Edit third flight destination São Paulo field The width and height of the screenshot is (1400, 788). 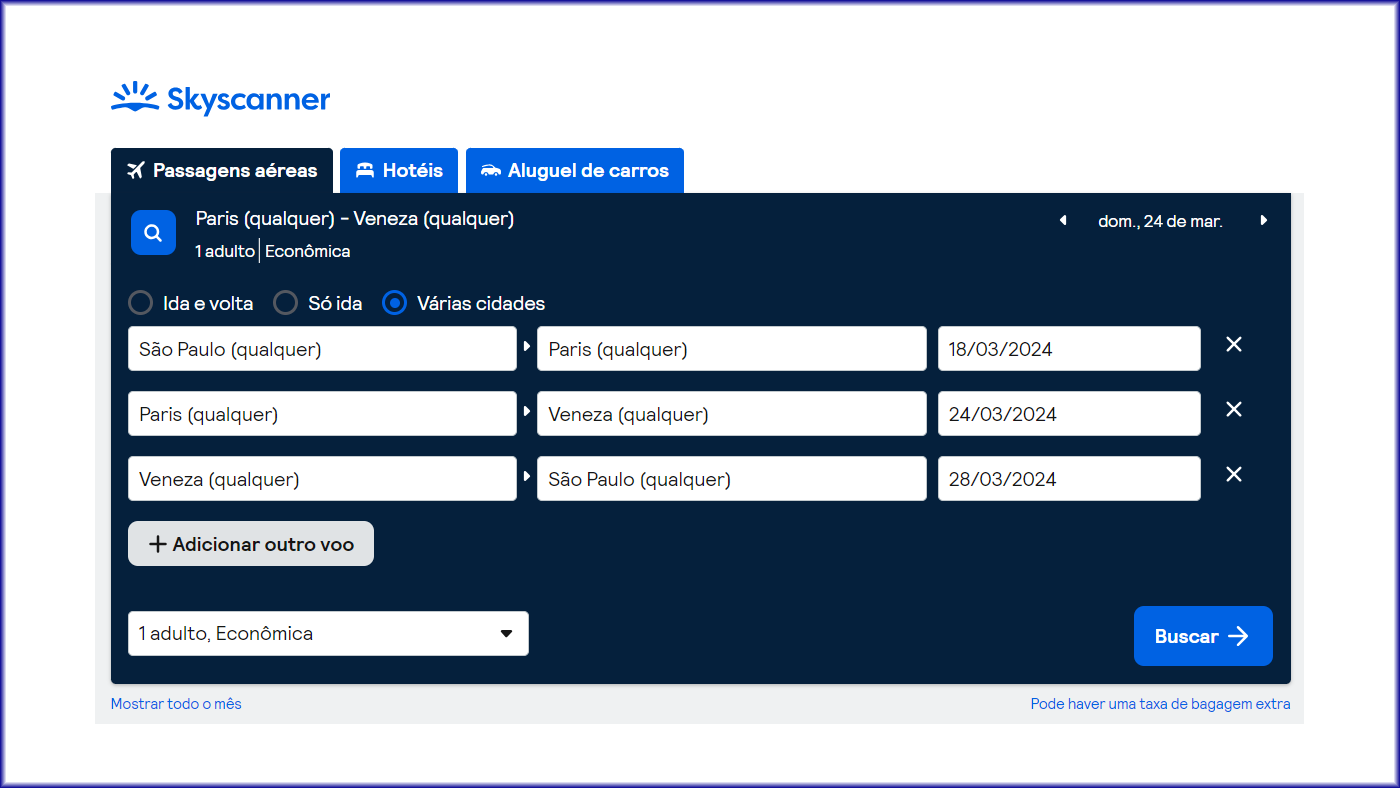coord(732,479)
